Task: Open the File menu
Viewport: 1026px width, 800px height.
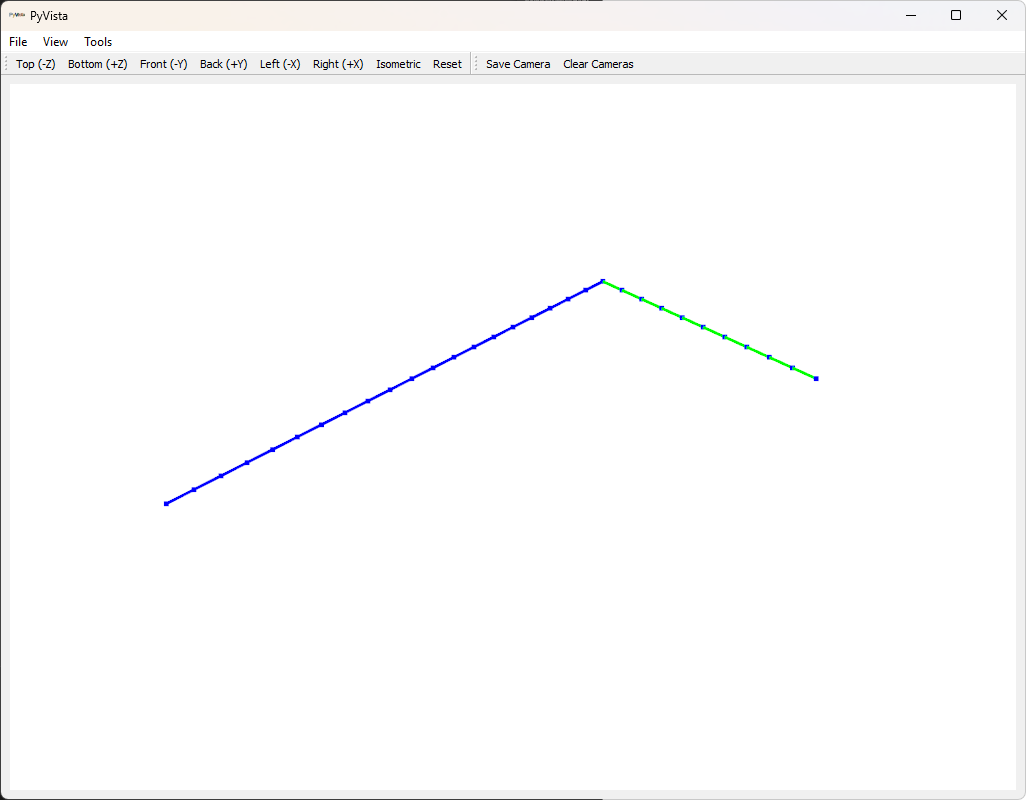Action: click(17, 41)
